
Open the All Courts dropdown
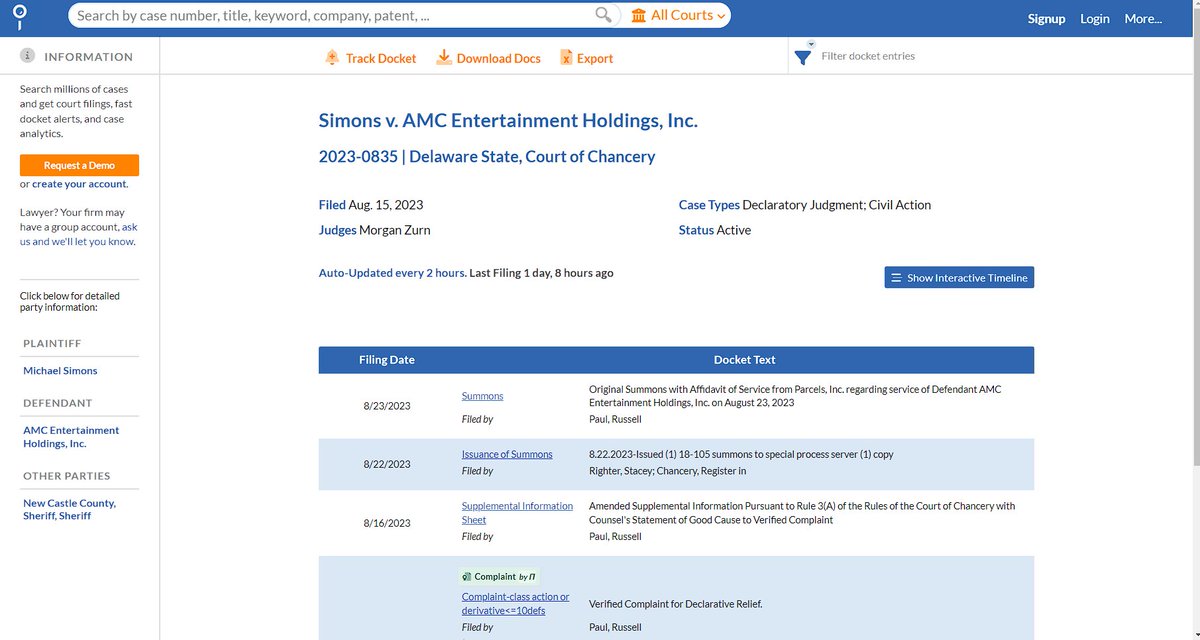[x=680, y=15]
